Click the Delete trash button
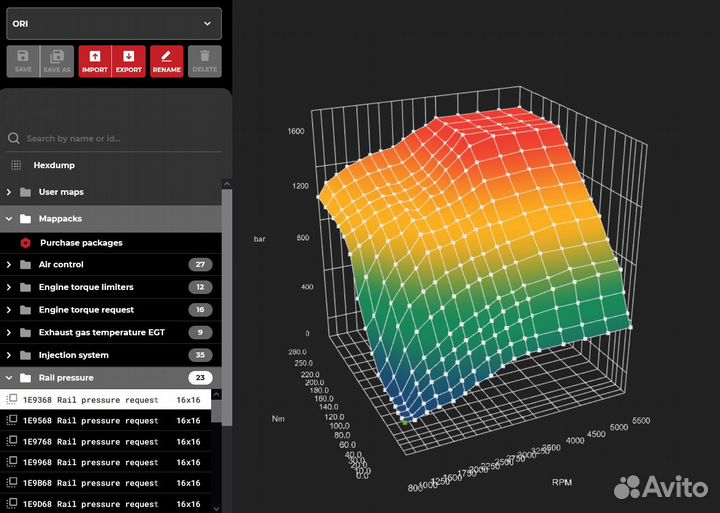 (x=204, y=61)
